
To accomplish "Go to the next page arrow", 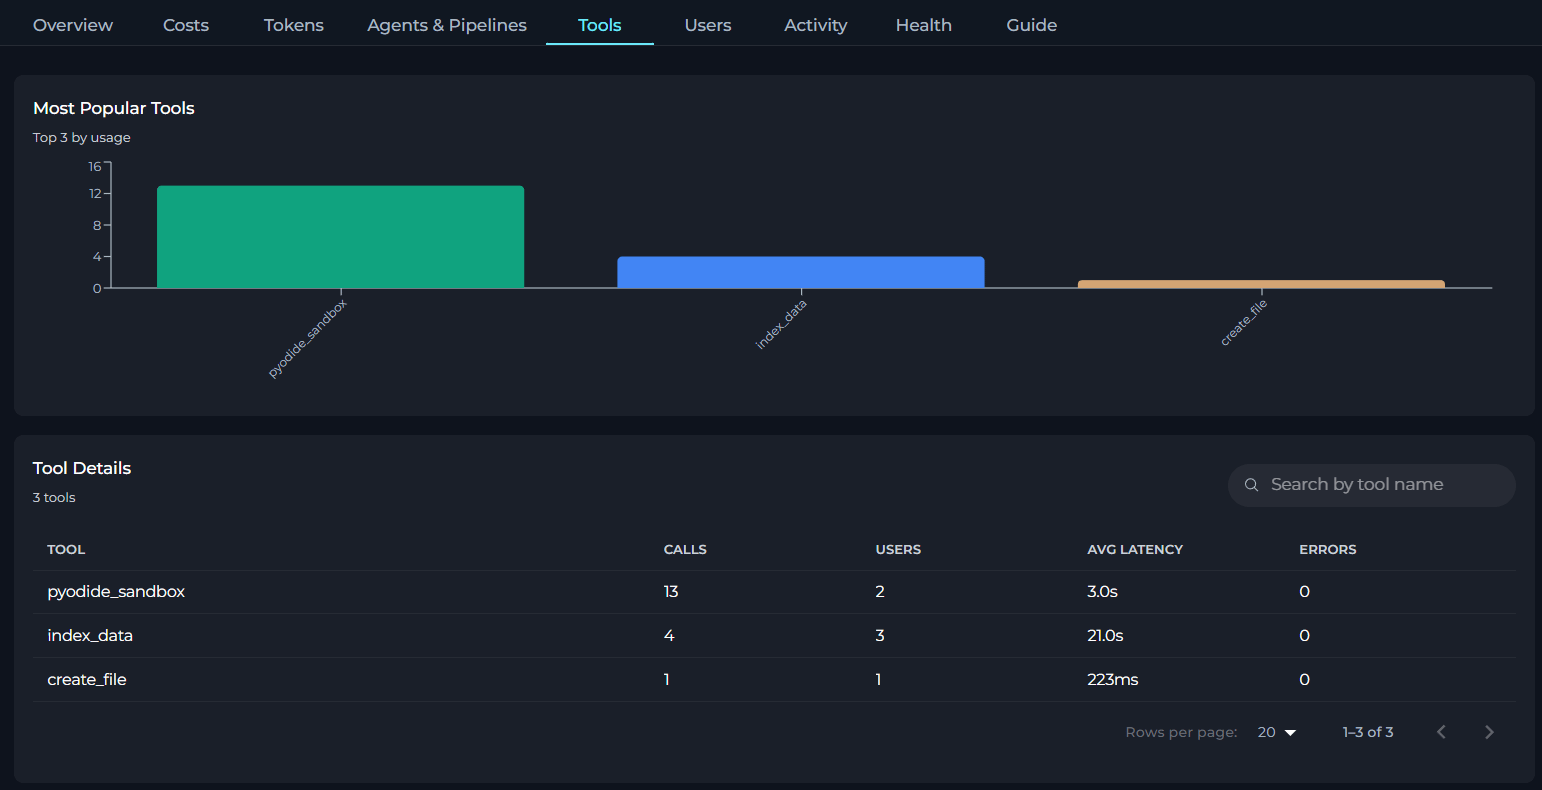I will point(1489,732).
